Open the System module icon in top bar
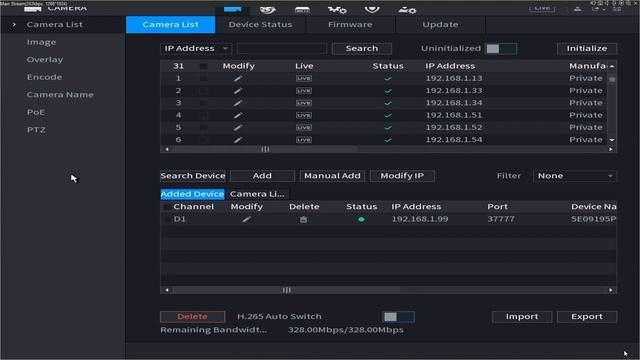This screenshot has height=360, width=640. pyautogui.click(x=337, y=10)
